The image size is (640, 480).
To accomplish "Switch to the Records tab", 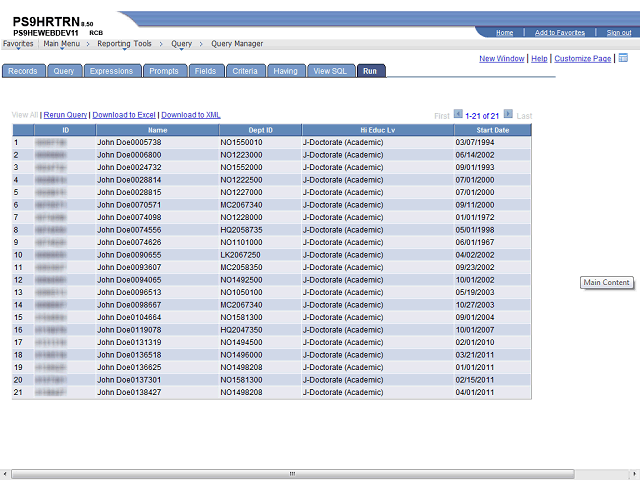I will point(23,71).
